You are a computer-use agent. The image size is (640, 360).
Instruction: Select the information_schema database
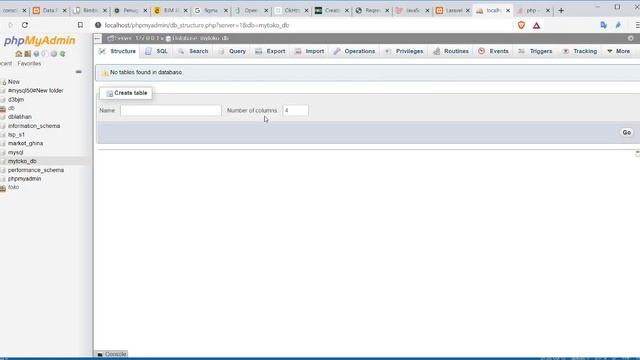(34, 126)
